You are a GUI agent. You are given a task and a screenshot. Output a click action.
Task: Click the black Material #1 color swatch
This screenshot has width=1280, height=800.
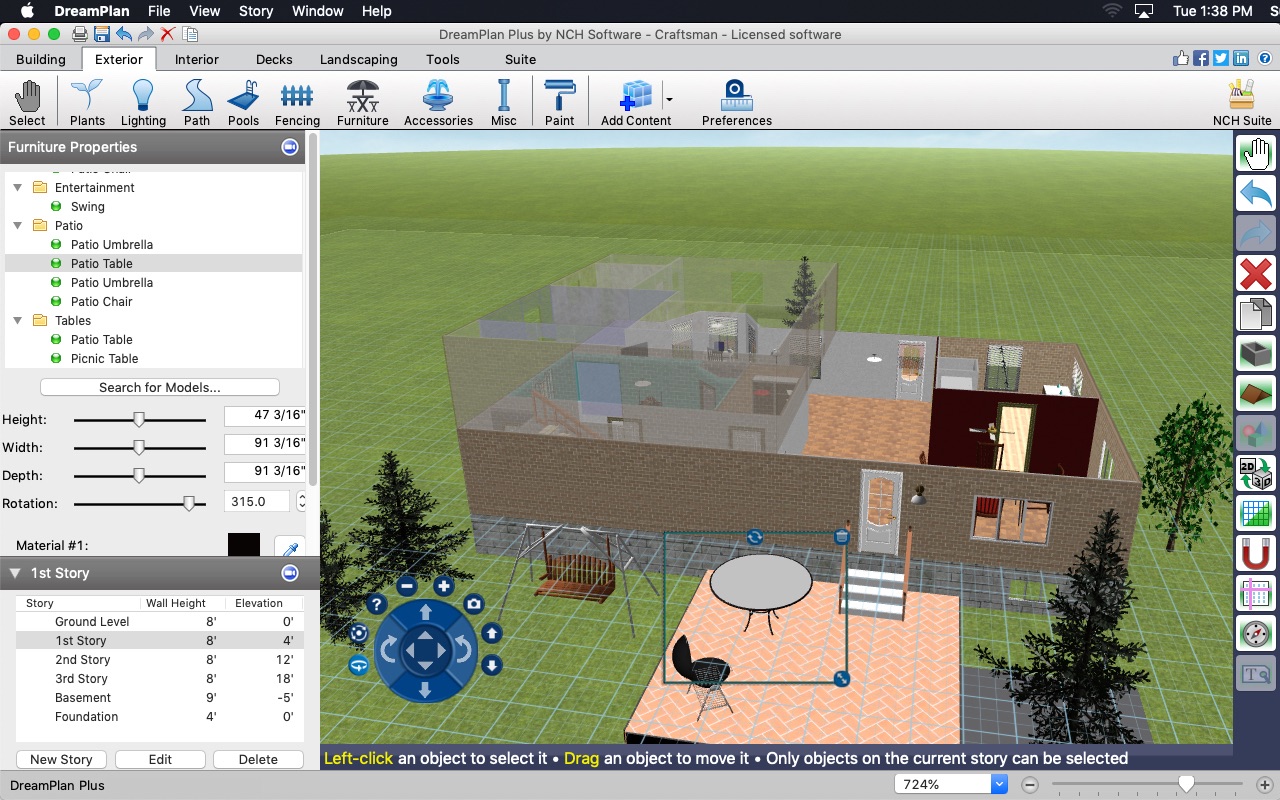[243, 545]
